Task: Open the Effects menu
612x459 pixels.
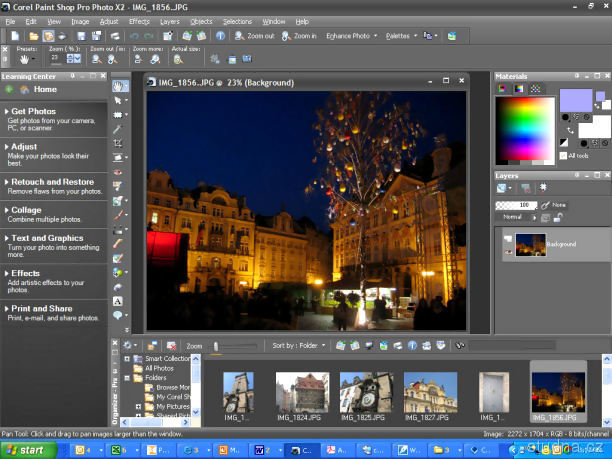Action: pos(139,20)
